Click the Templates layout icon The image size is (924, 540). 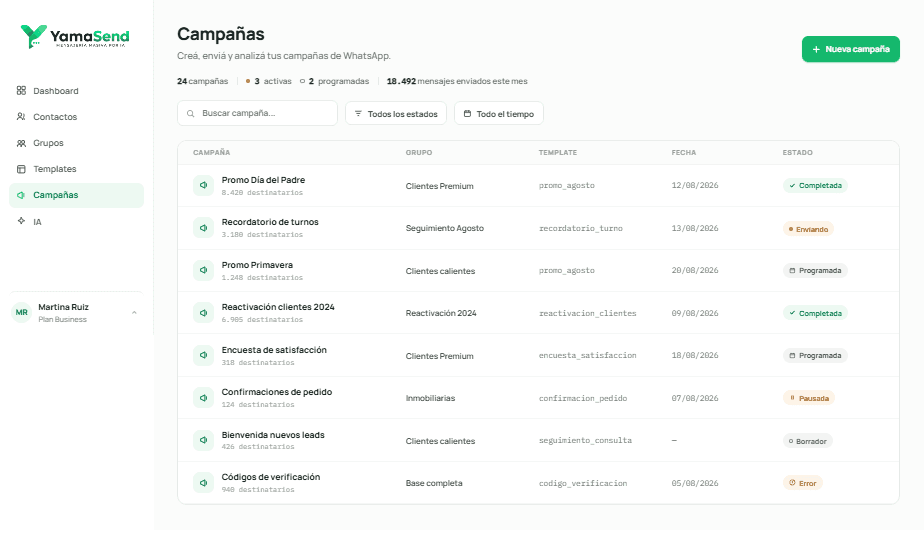[x=21, y=169]
